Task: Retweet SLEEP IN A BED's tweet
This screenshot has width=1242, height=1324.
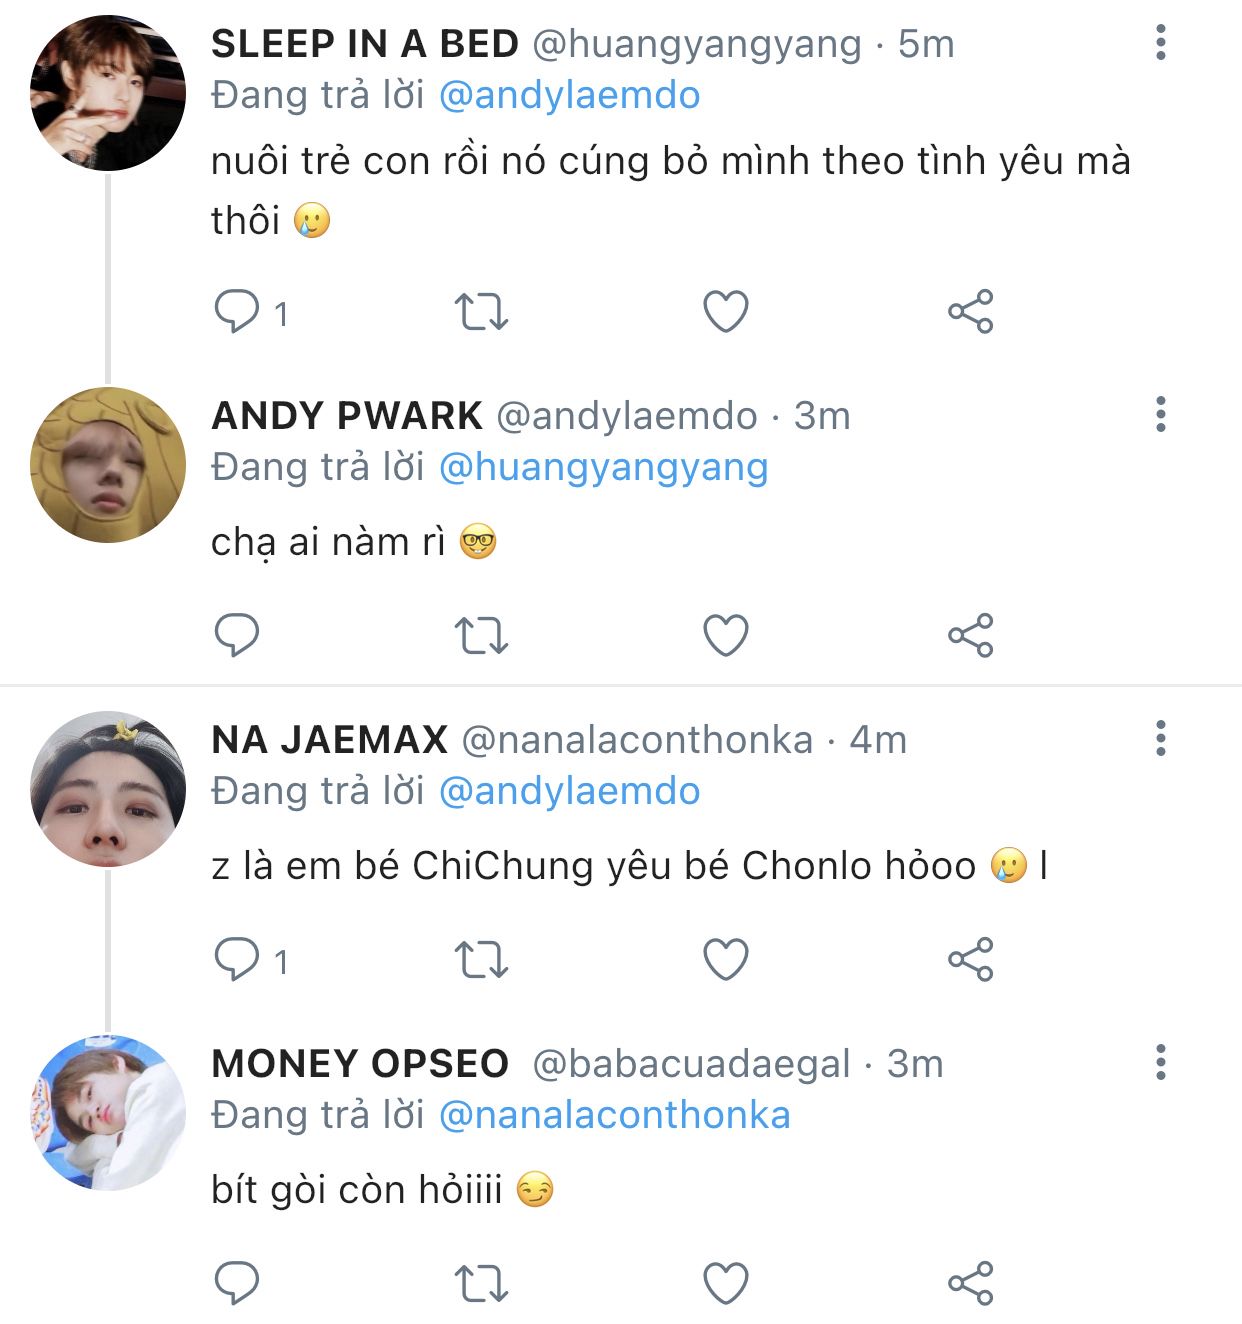Action: point(481,311)
